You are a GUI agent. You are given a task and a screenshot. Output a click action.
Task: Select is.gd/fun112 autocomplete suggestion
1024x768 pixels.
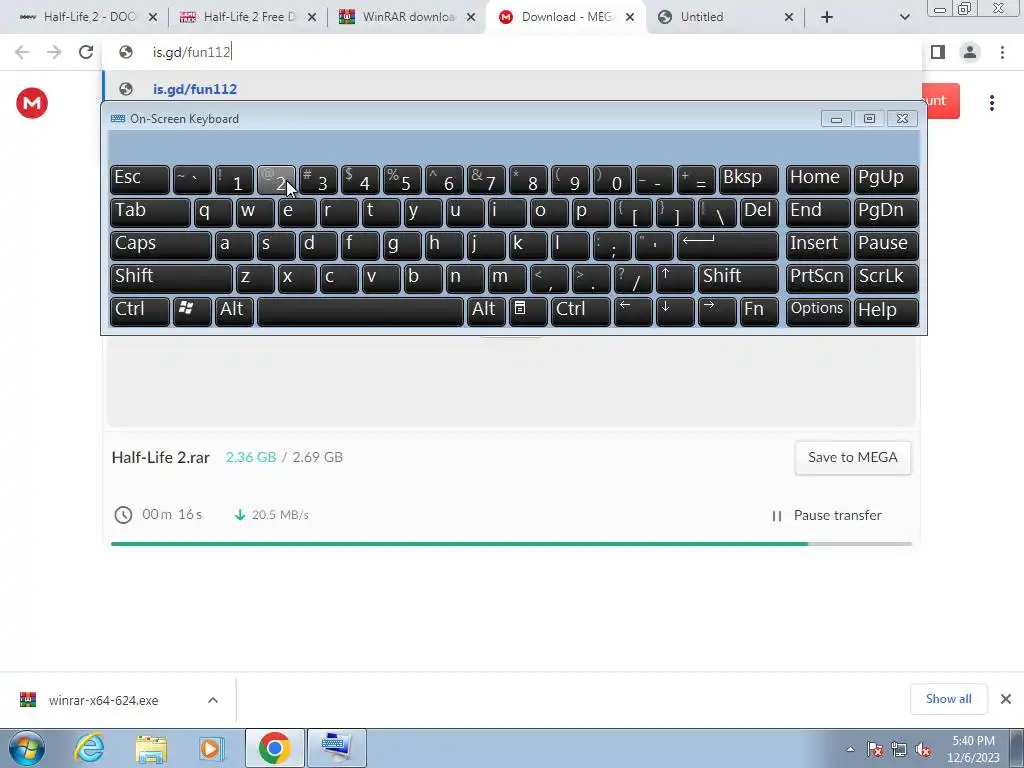click(513, 89)
